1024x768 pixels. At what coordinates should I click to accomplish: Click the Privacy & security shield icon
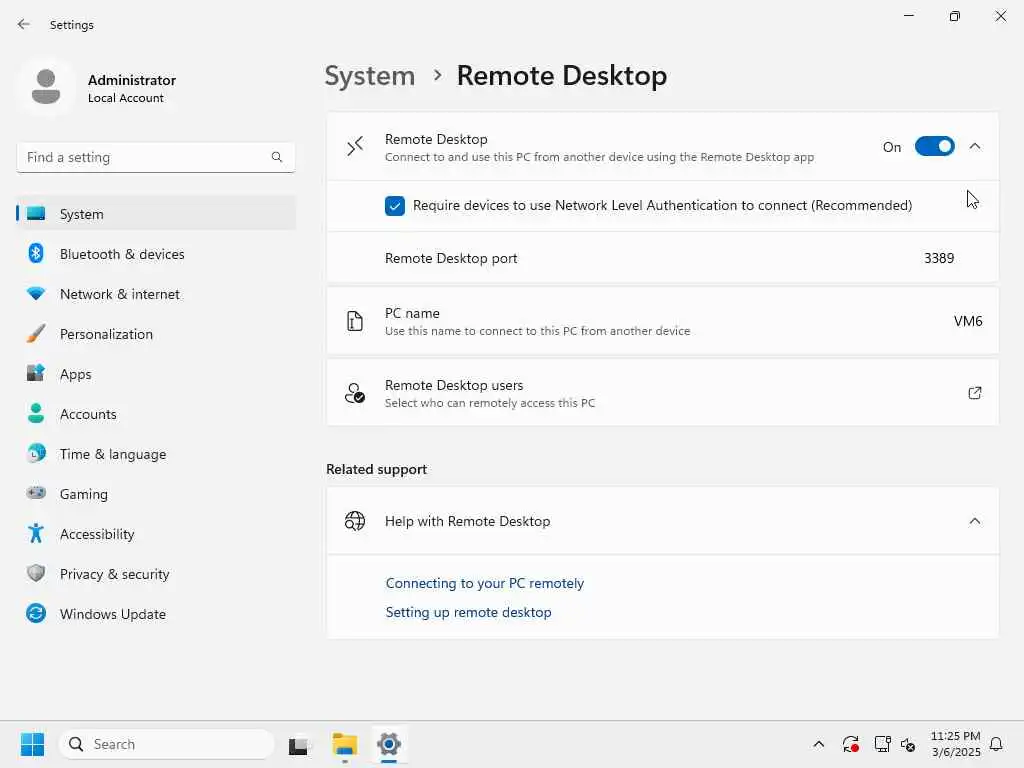tap(36, 573)
